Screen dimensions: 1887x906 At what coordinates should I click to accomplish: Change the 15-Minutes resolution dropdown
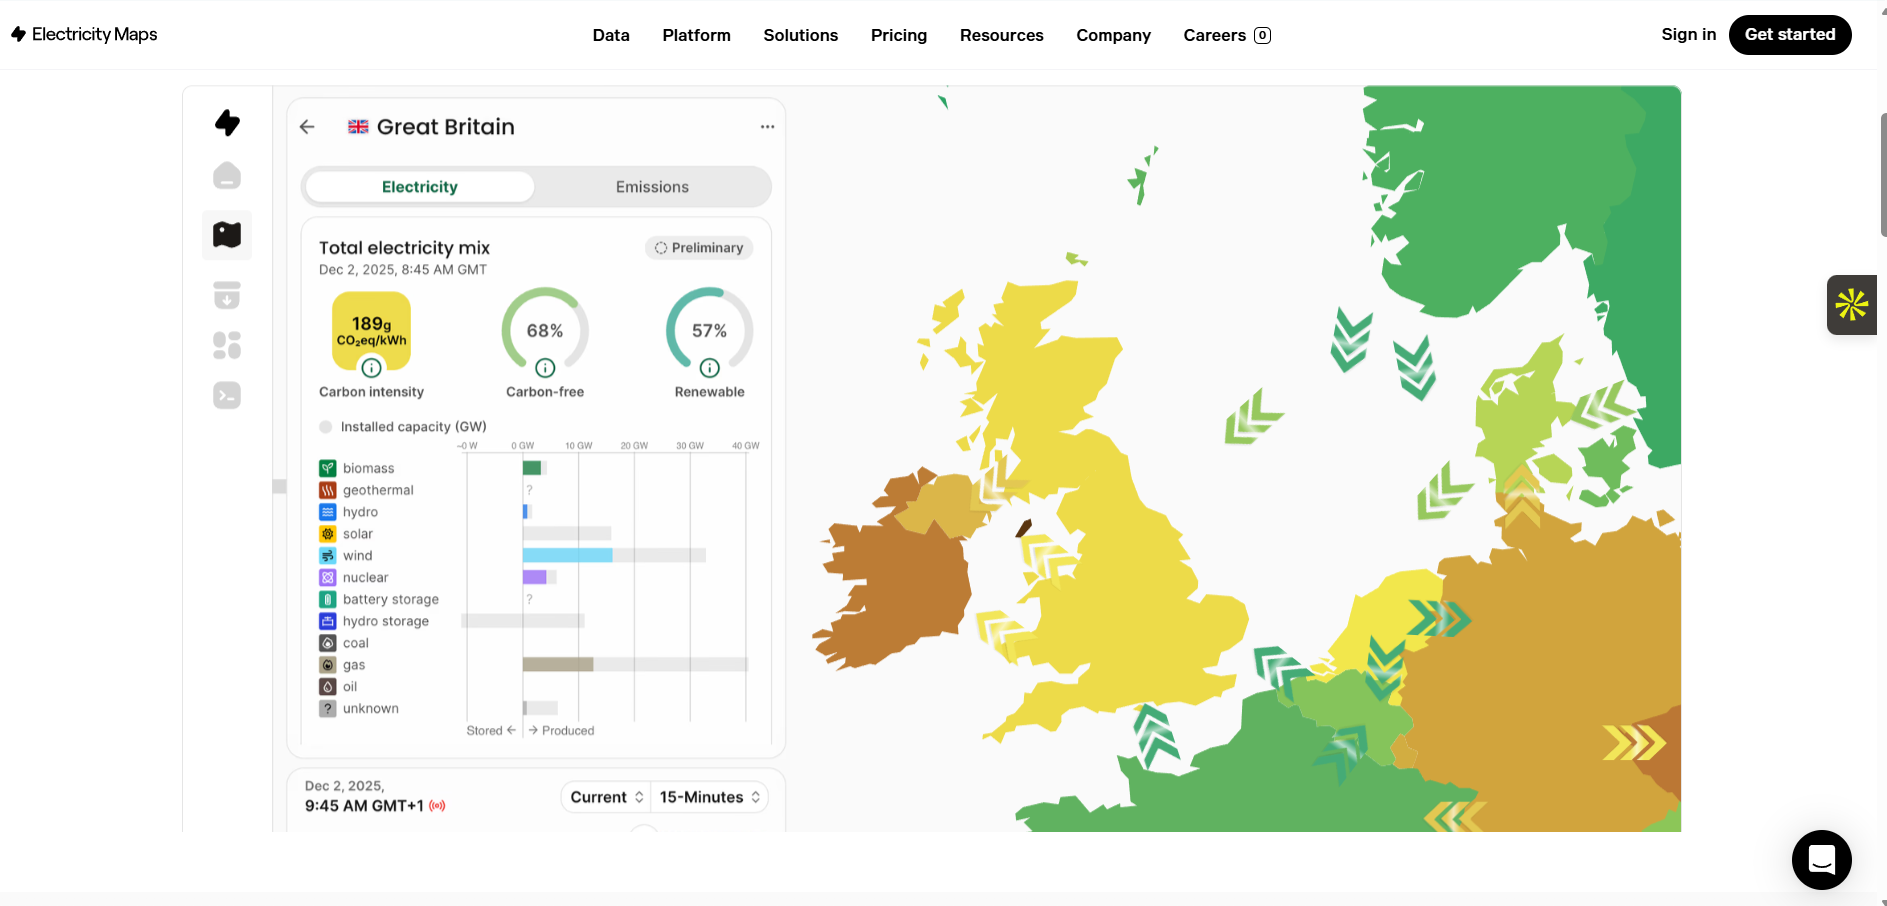709,796
